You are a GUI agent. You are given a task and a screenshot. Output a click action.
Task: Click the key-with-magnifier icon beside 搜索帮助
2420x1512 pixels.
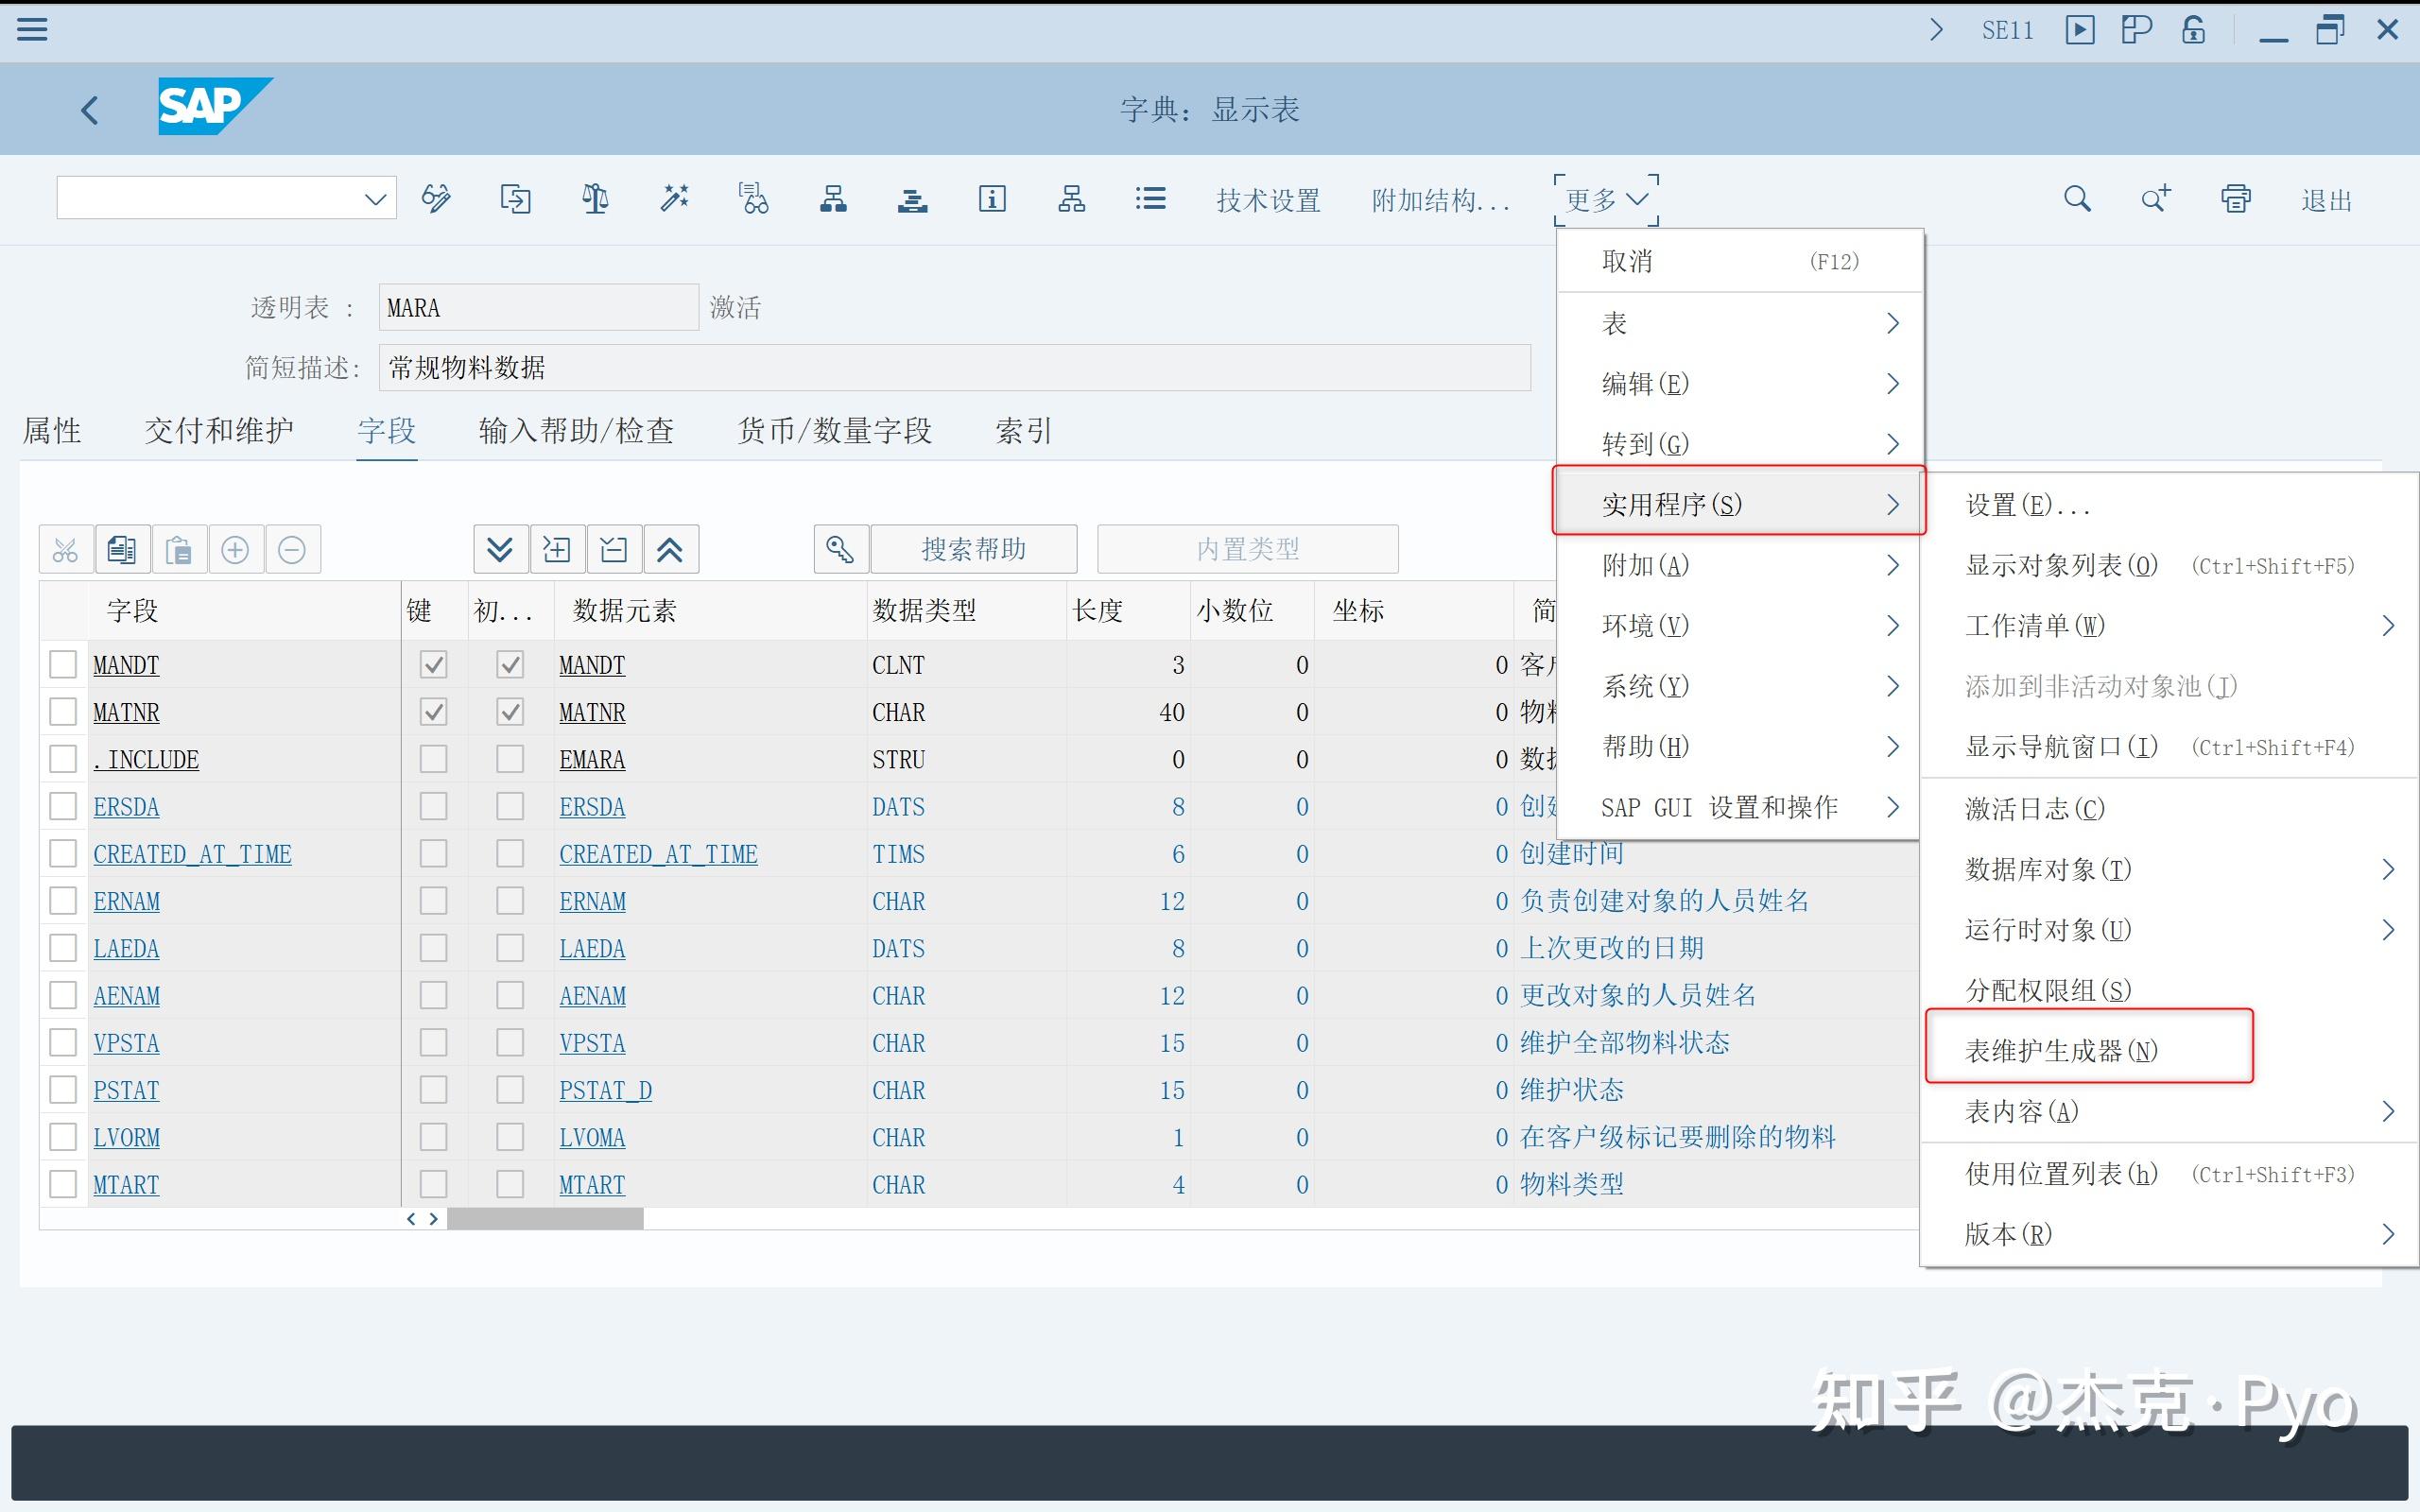click(840, 549)
